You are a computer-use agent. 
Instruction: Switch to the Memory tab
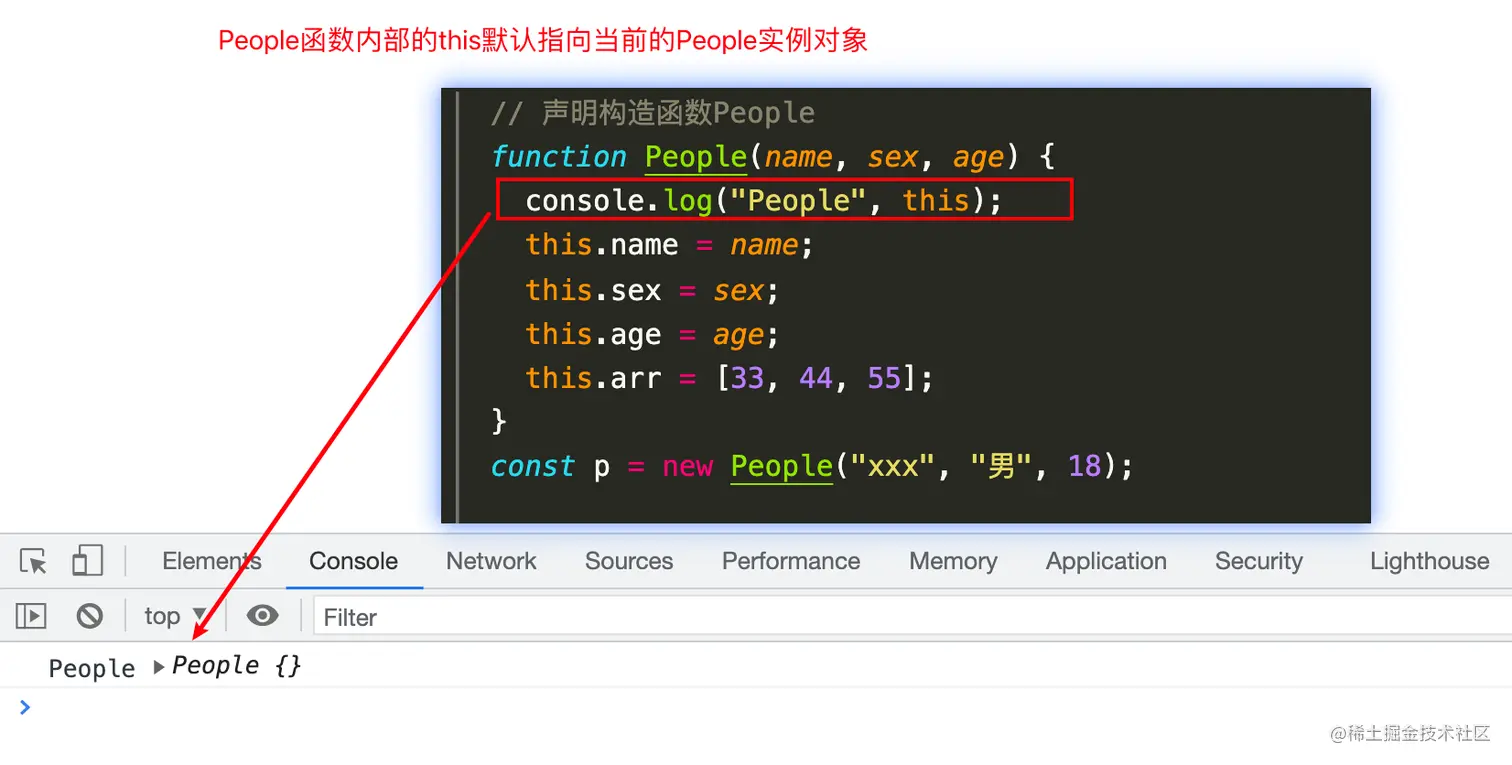pyautogui.click(x=953, y=561)
